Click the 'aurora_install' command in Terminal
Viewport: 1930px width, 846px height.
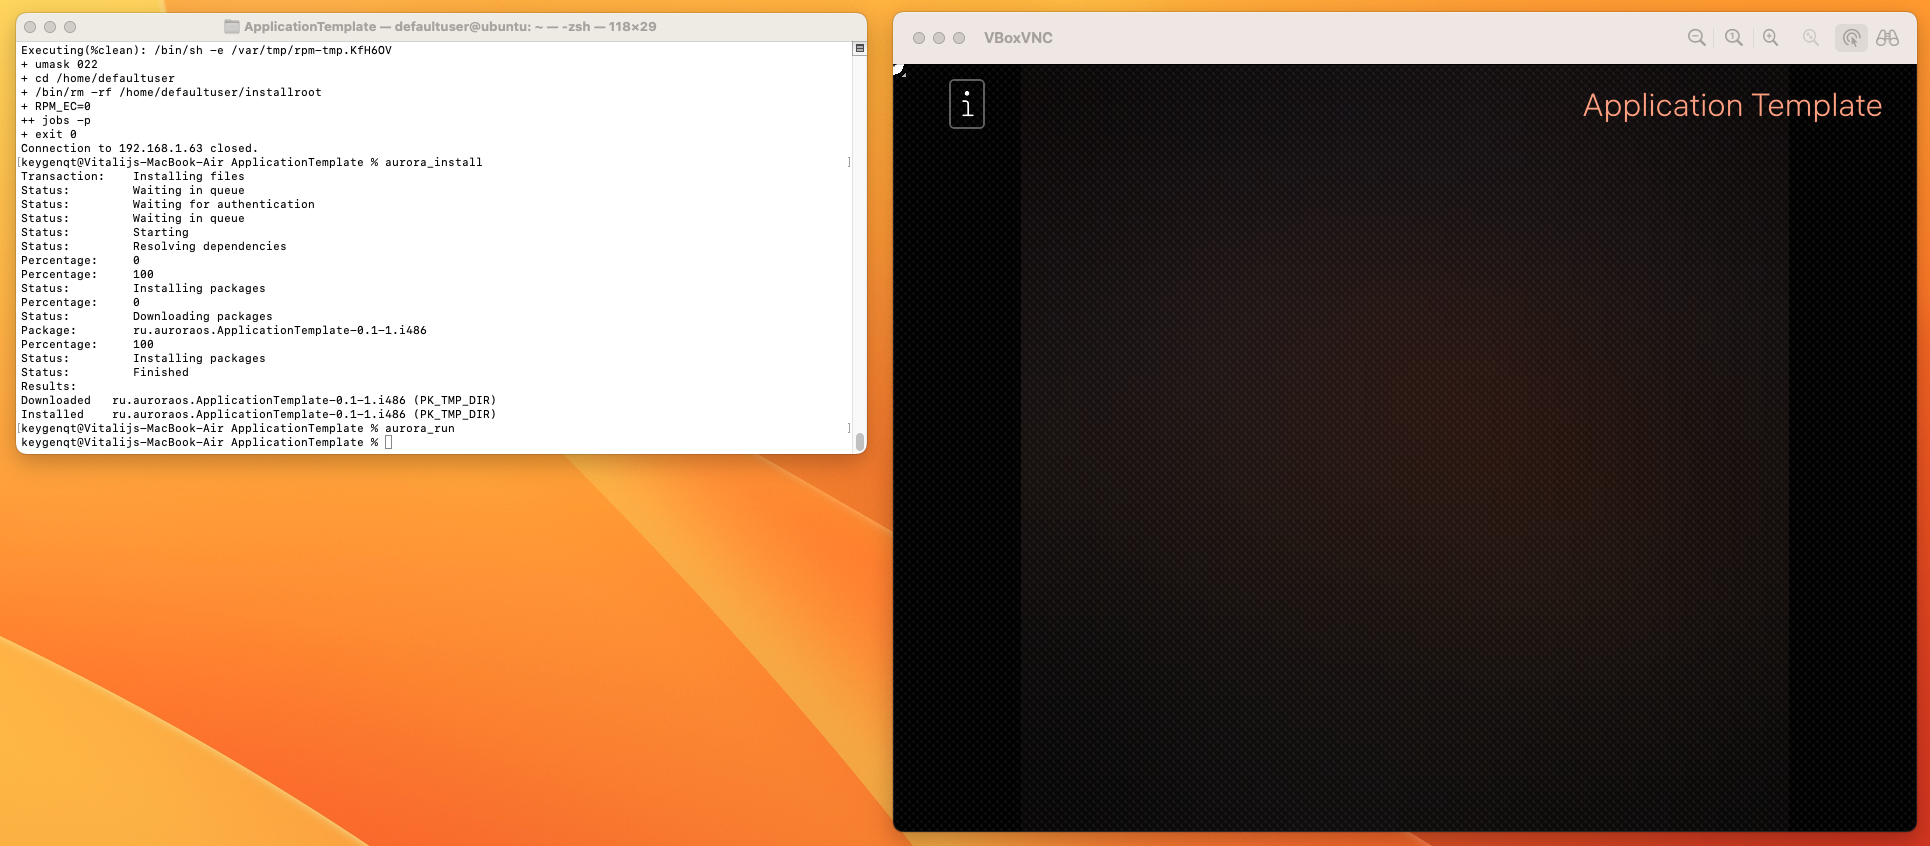click(x=434, y=162)
